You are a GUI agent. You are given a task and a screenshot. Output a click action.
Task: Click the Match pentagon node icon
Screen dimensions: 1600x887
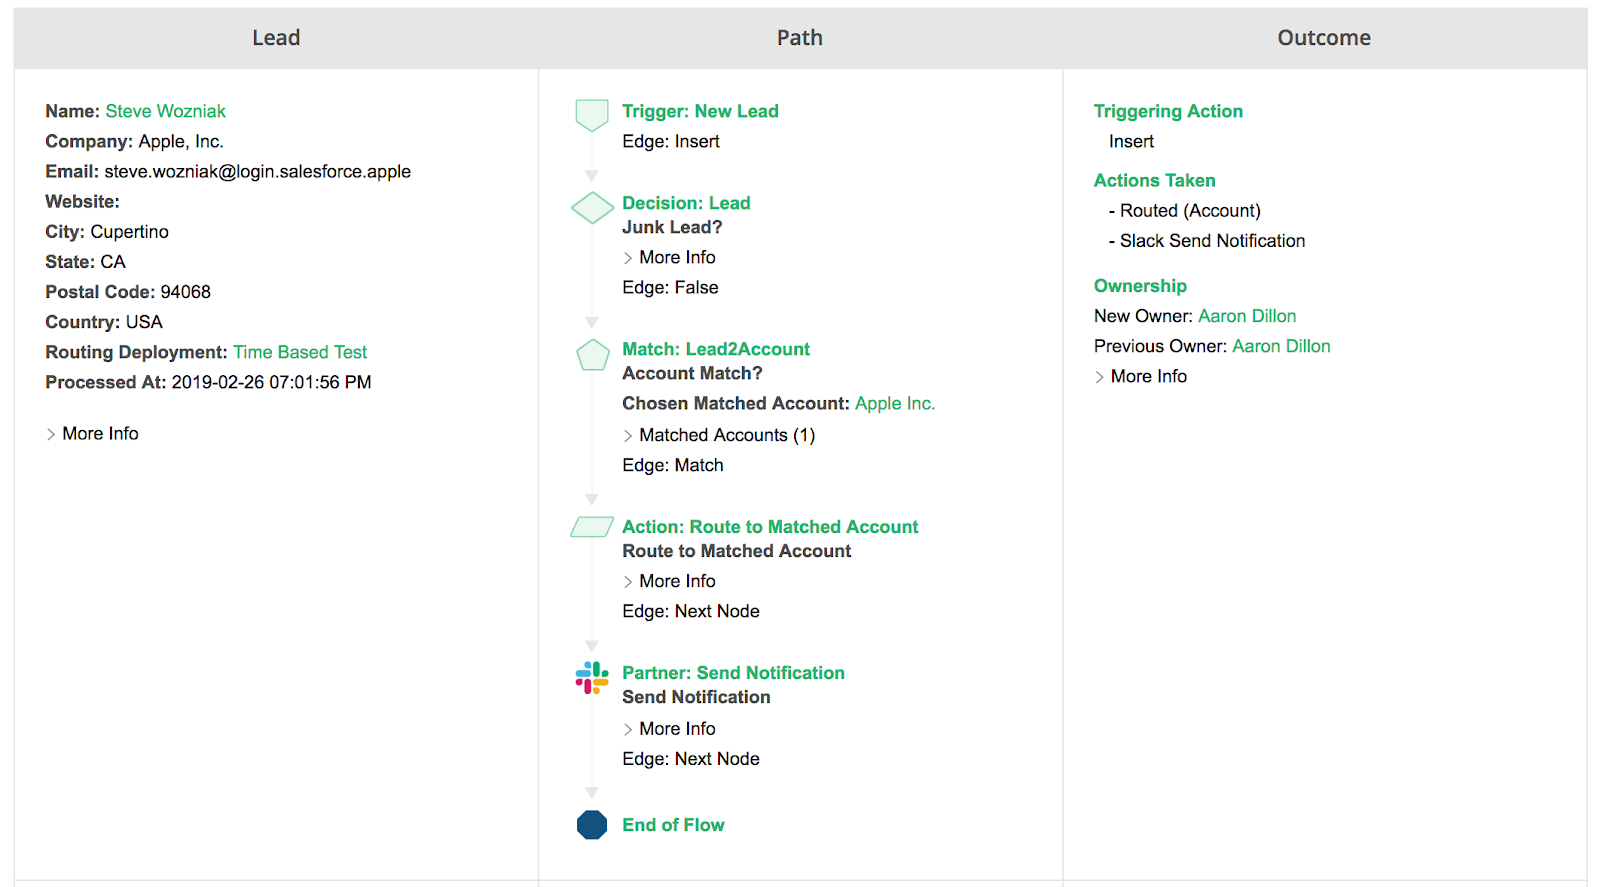coord(592,355)
